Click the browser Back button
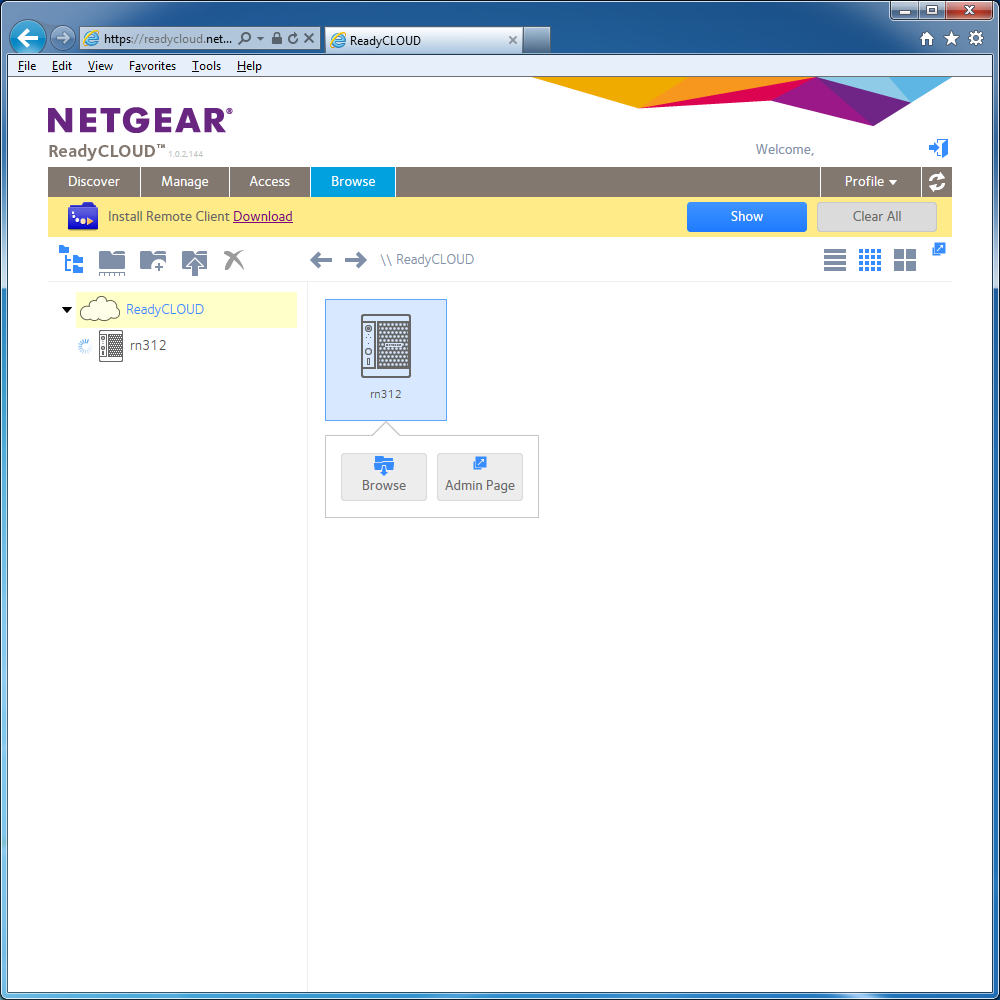Image resolution: width=1000 pixels, height=1000 pixels. (x=27, y=38)
